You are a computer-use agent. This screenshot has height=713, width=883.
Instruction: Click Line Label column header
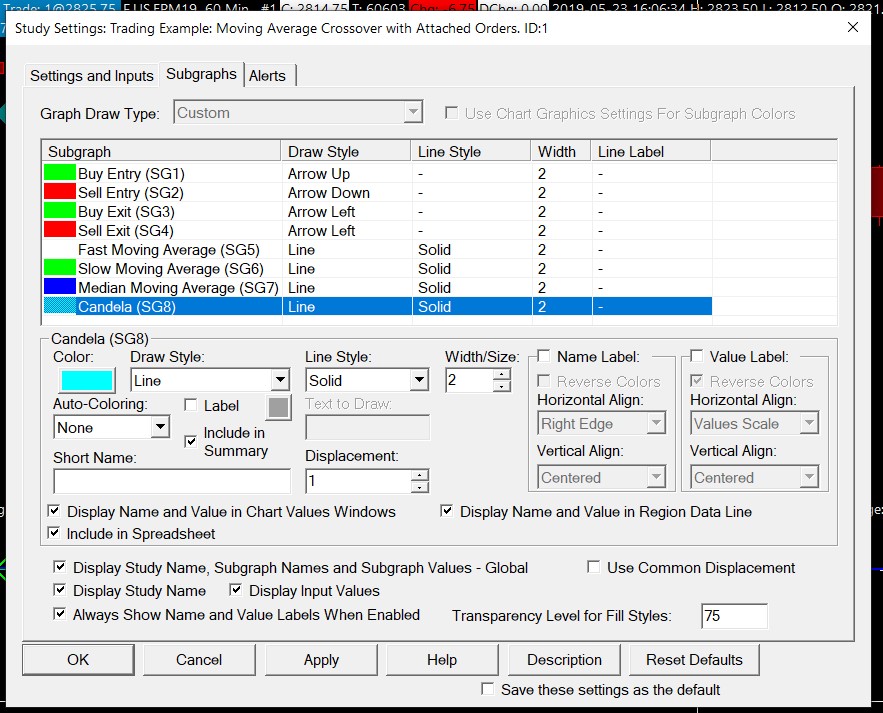(651, 151)
